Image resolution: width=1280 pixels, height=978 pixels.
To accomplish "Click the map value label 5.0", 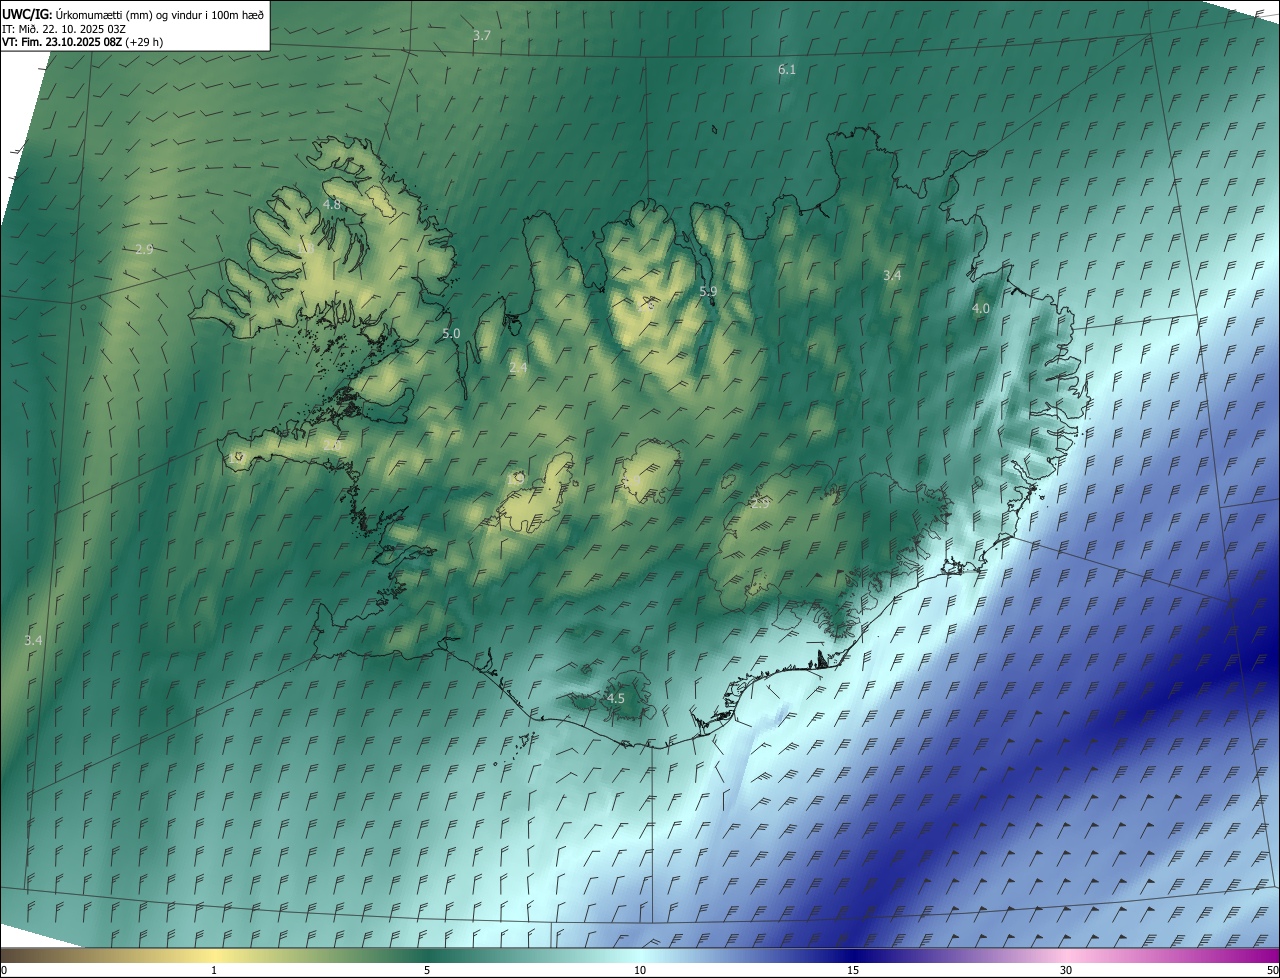I will [x=451, y=333].
